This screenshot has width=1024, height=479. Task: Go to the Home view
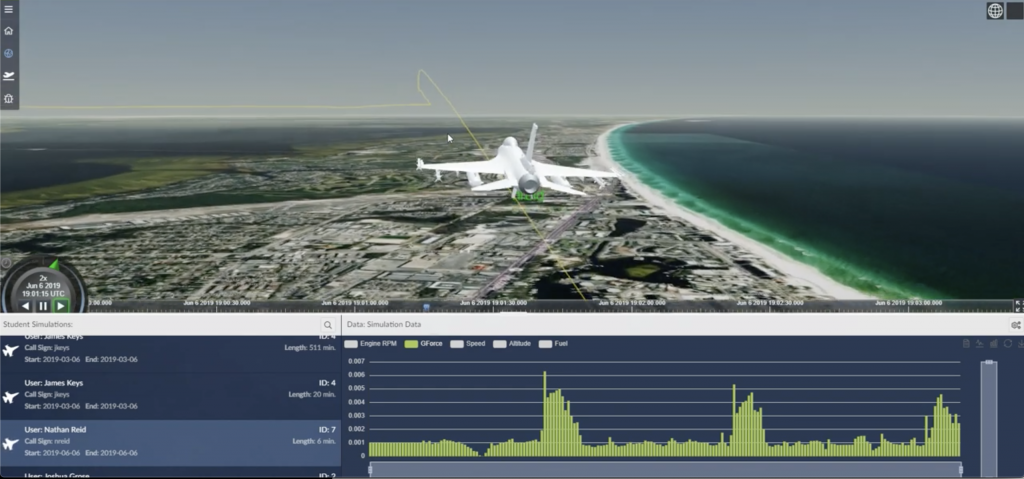8,31
